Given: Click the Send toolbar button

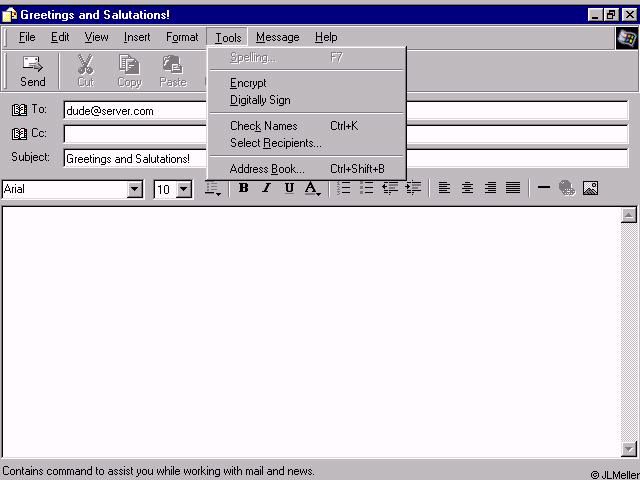Looking at the screenshot, I should (x=33, y=70).
